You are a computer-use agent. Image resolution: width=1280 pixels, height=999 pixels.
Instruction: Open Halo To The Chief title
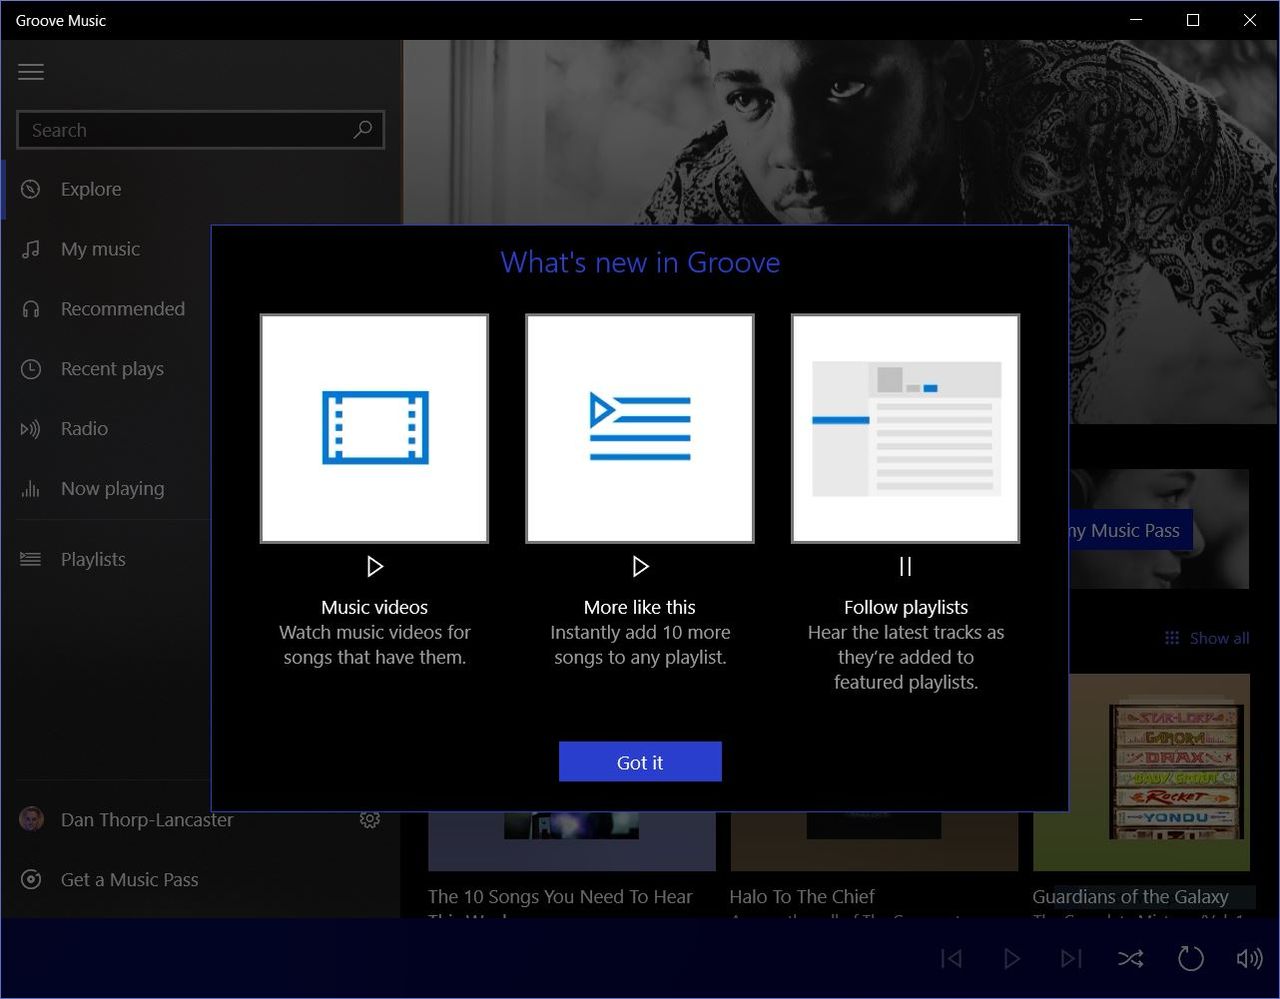point(802,897)
